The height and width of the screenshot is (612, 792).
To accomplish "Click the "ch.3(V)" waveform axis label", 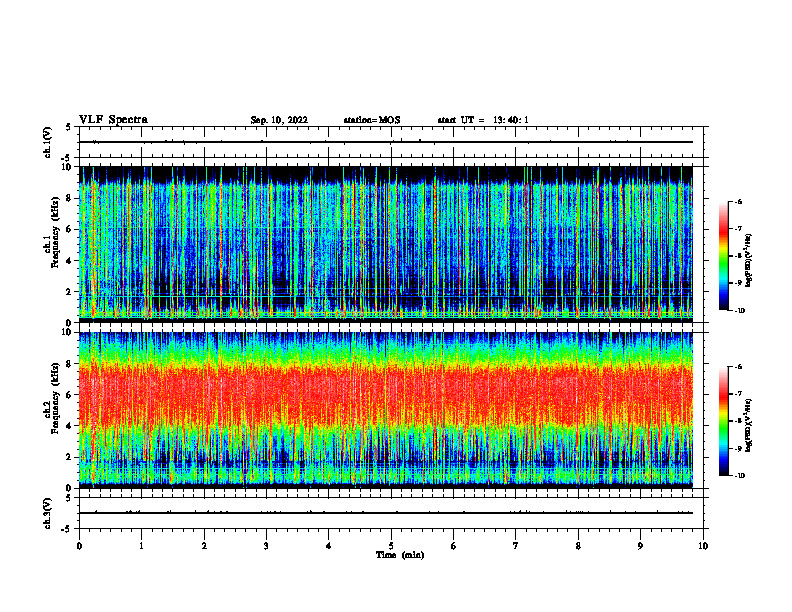I will pos(48,513).
